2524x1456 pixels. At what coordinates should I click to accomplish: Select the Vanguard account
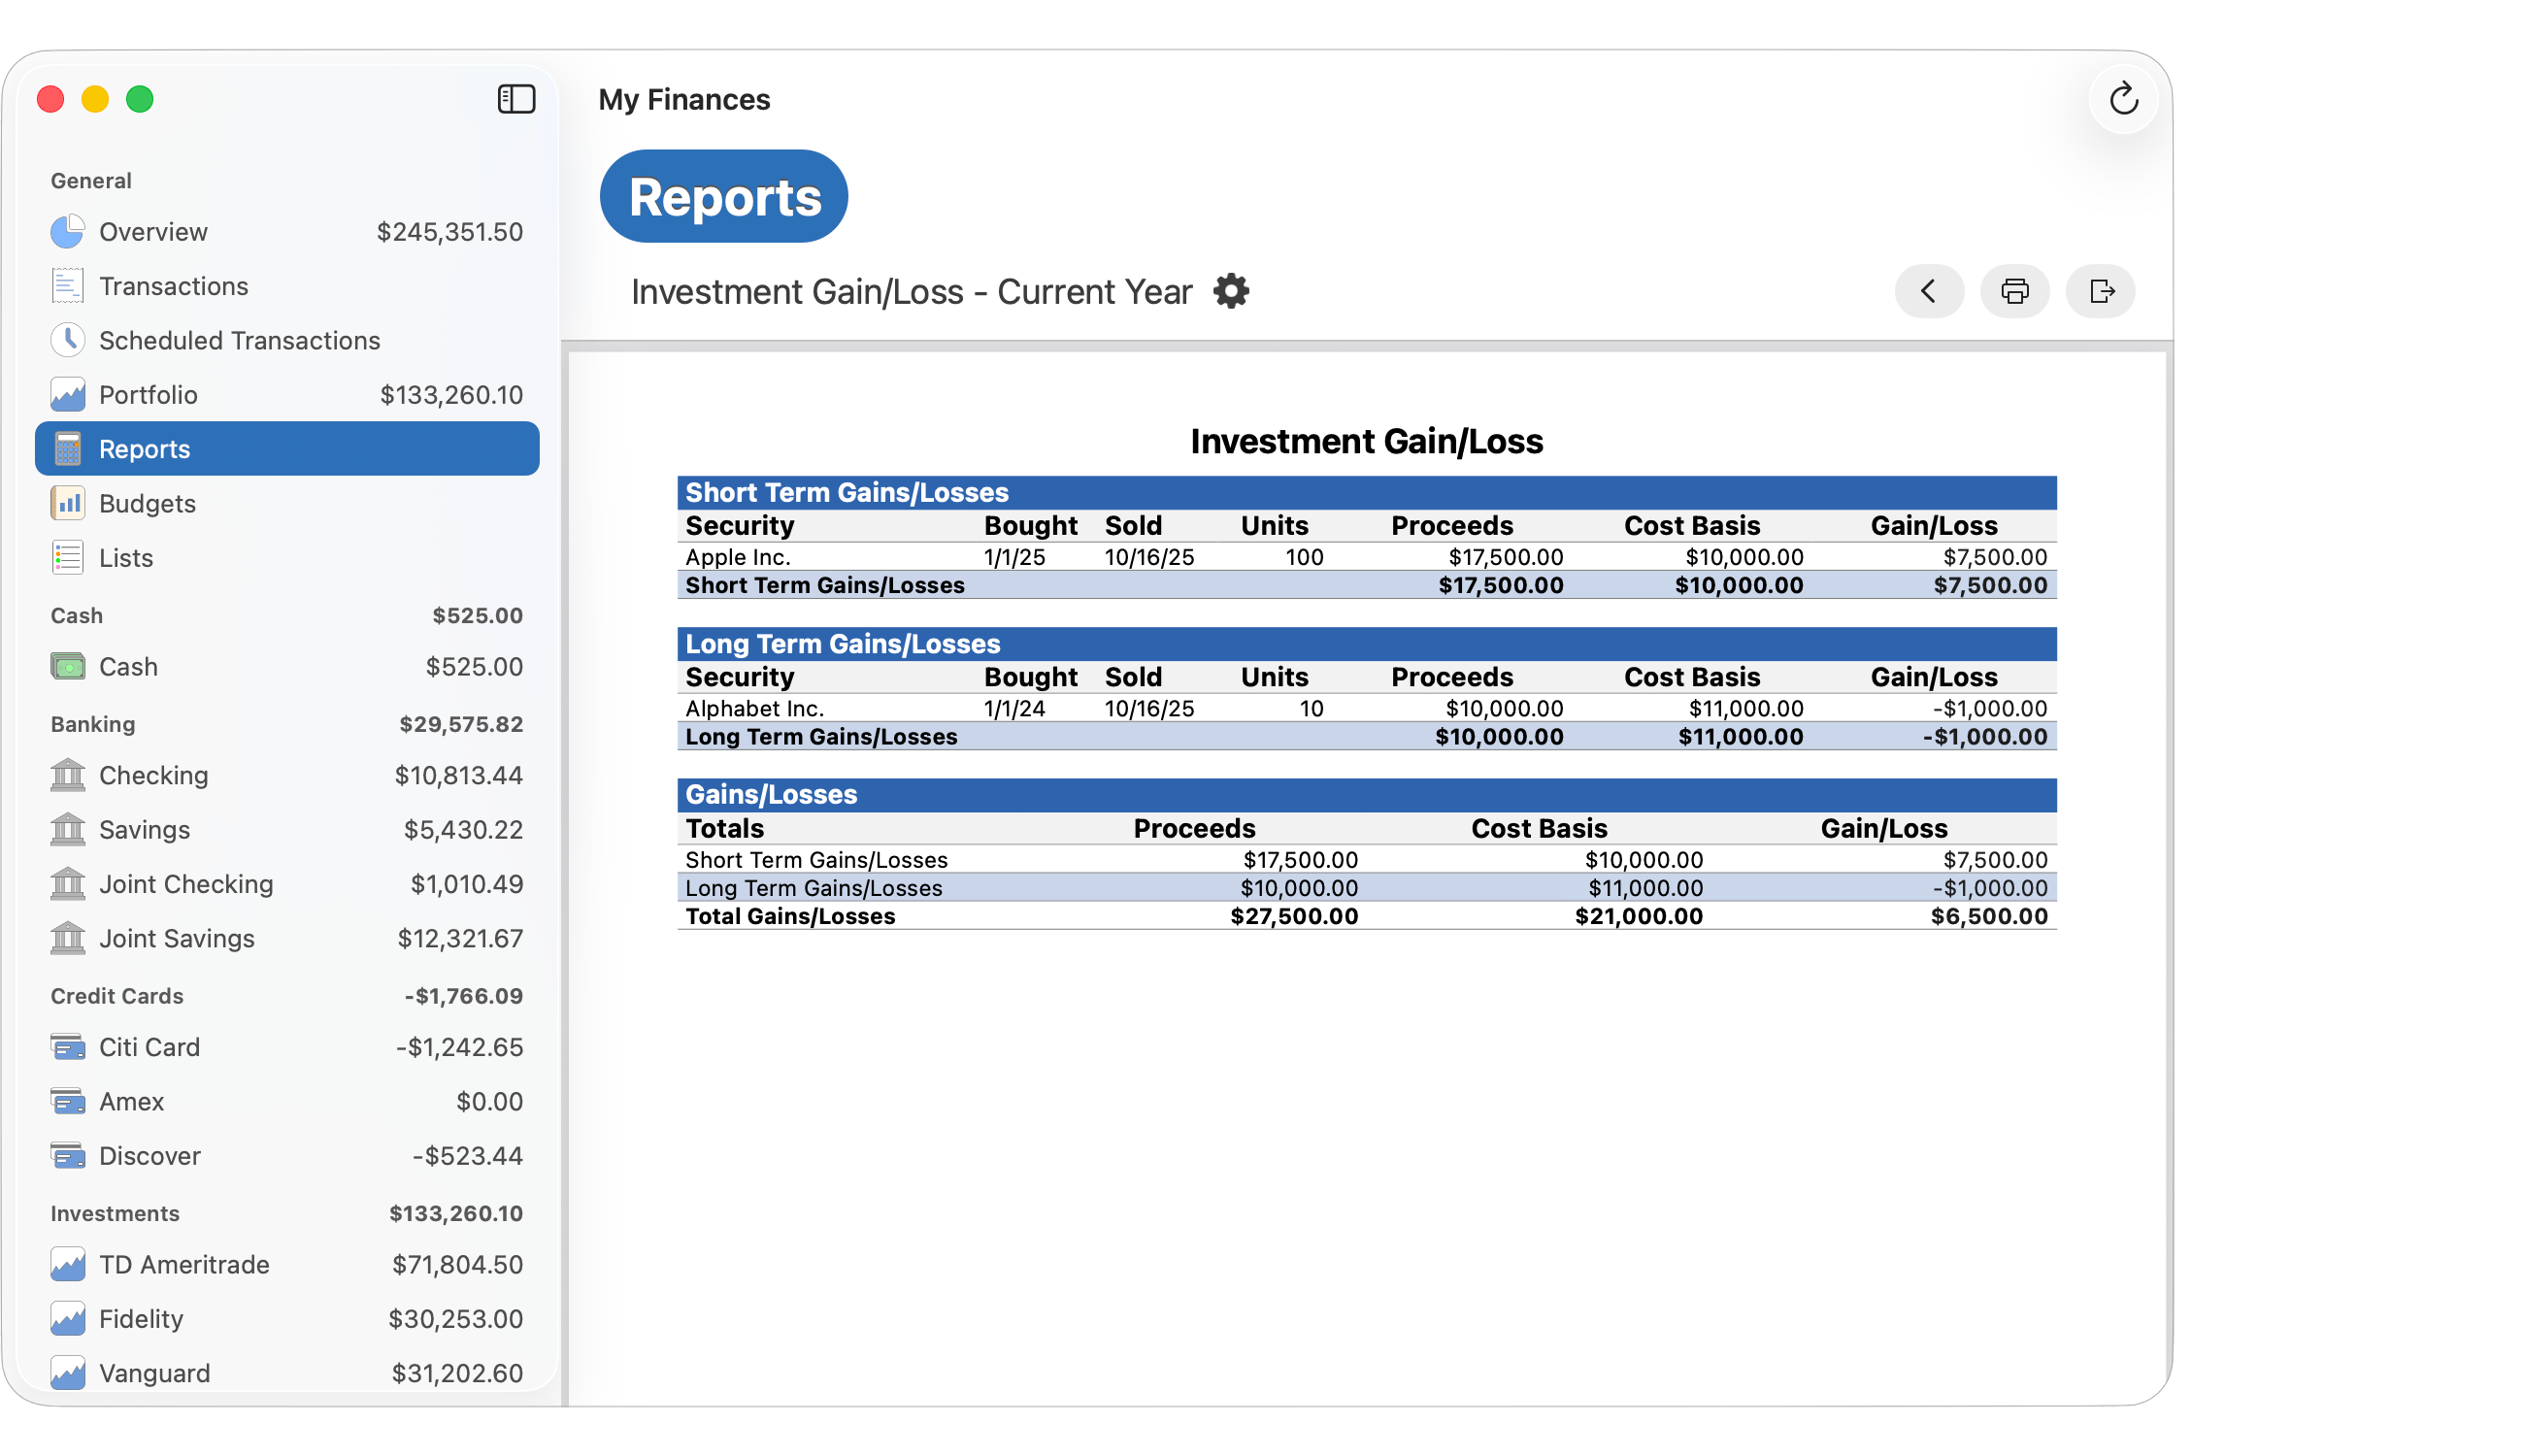pyautogui.click(x=154, y=1372)
